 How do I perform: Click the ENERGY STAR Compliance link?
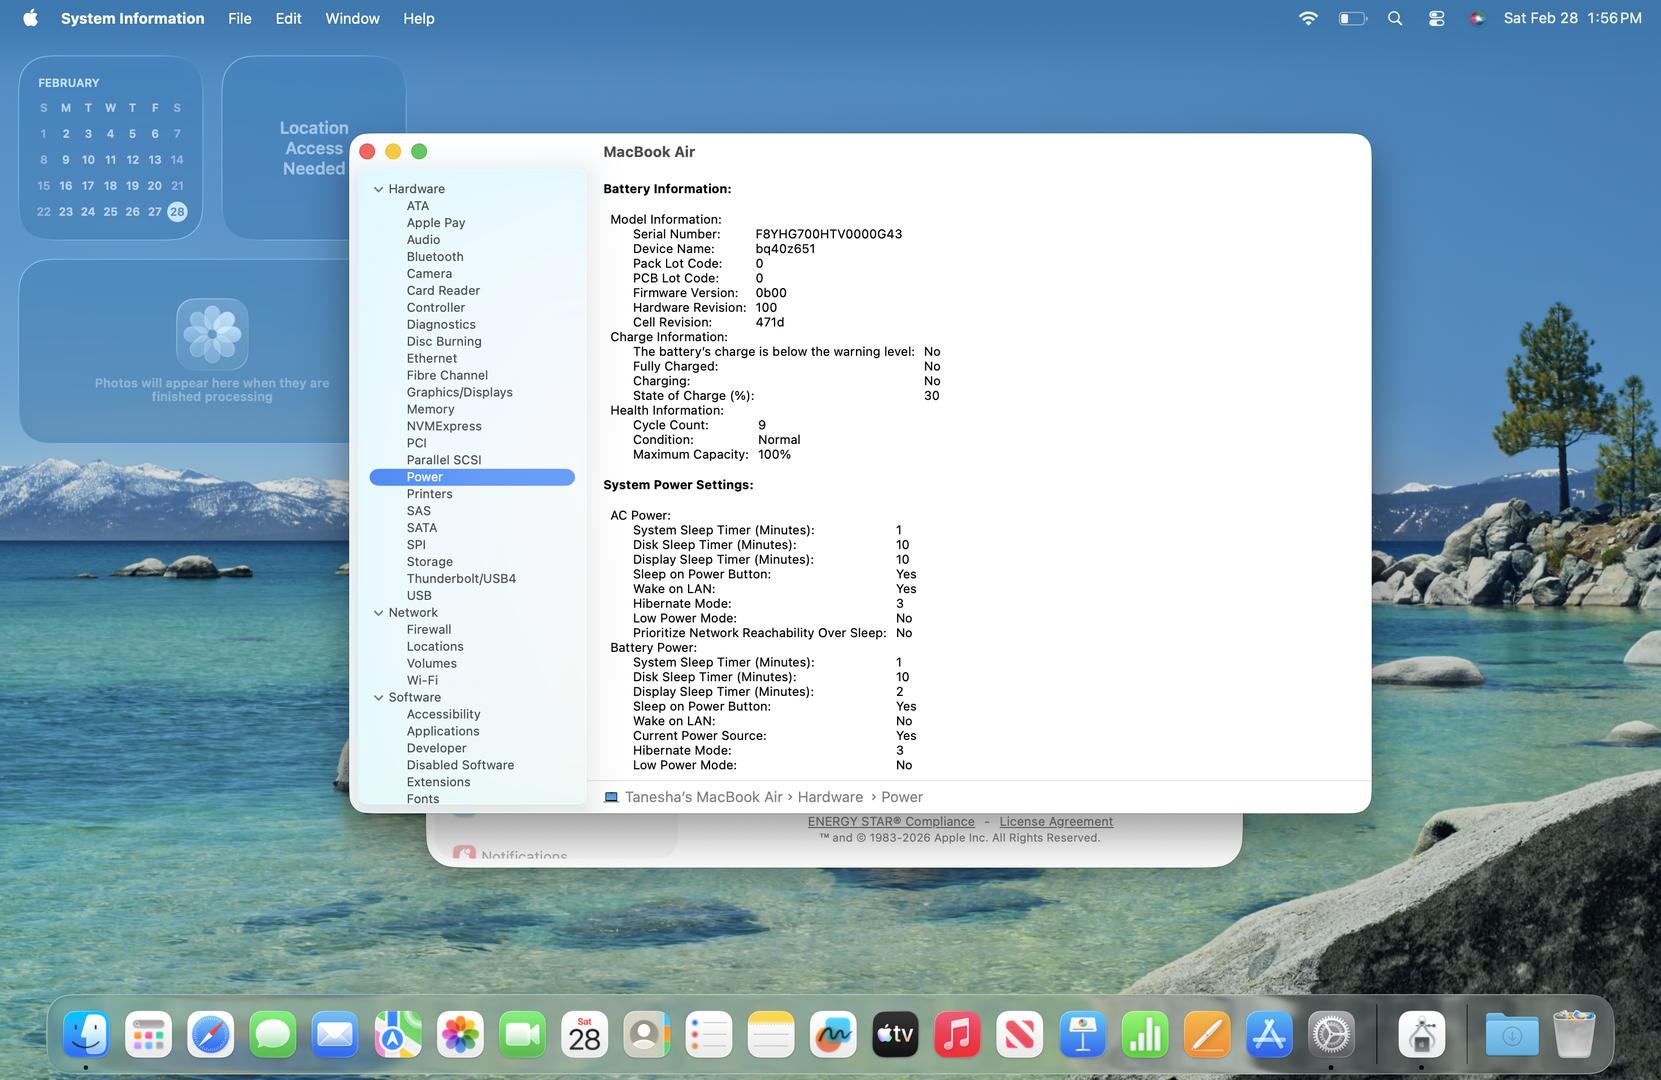pyautogui.click(x=890, y=822)
